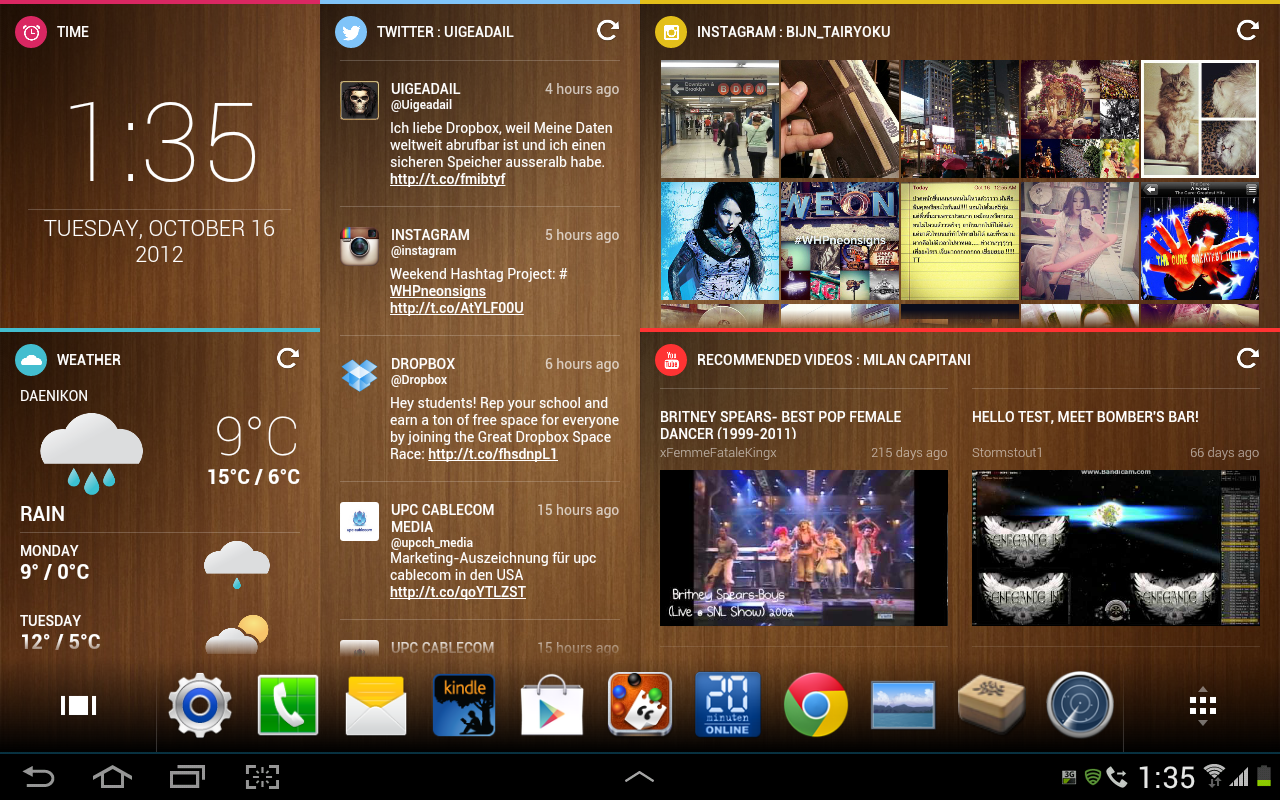This screenshot has width=1280, height=800.
Task: Tap the YouTube panel icon
Action: pos(671,360)
